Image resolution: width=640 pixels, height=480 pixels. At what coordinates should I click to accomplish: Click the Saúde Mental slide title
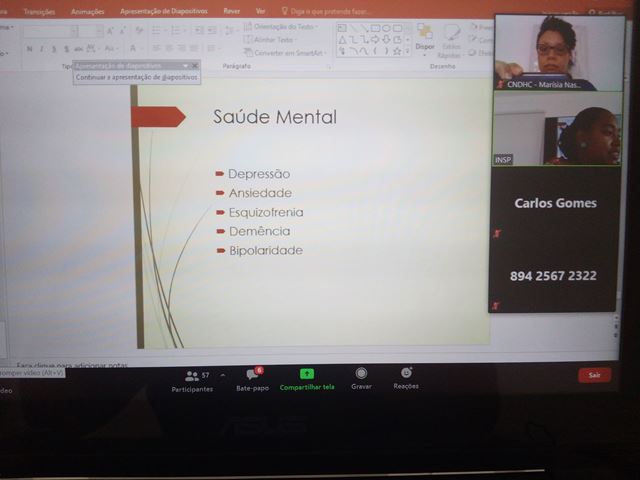coord(275,117)
